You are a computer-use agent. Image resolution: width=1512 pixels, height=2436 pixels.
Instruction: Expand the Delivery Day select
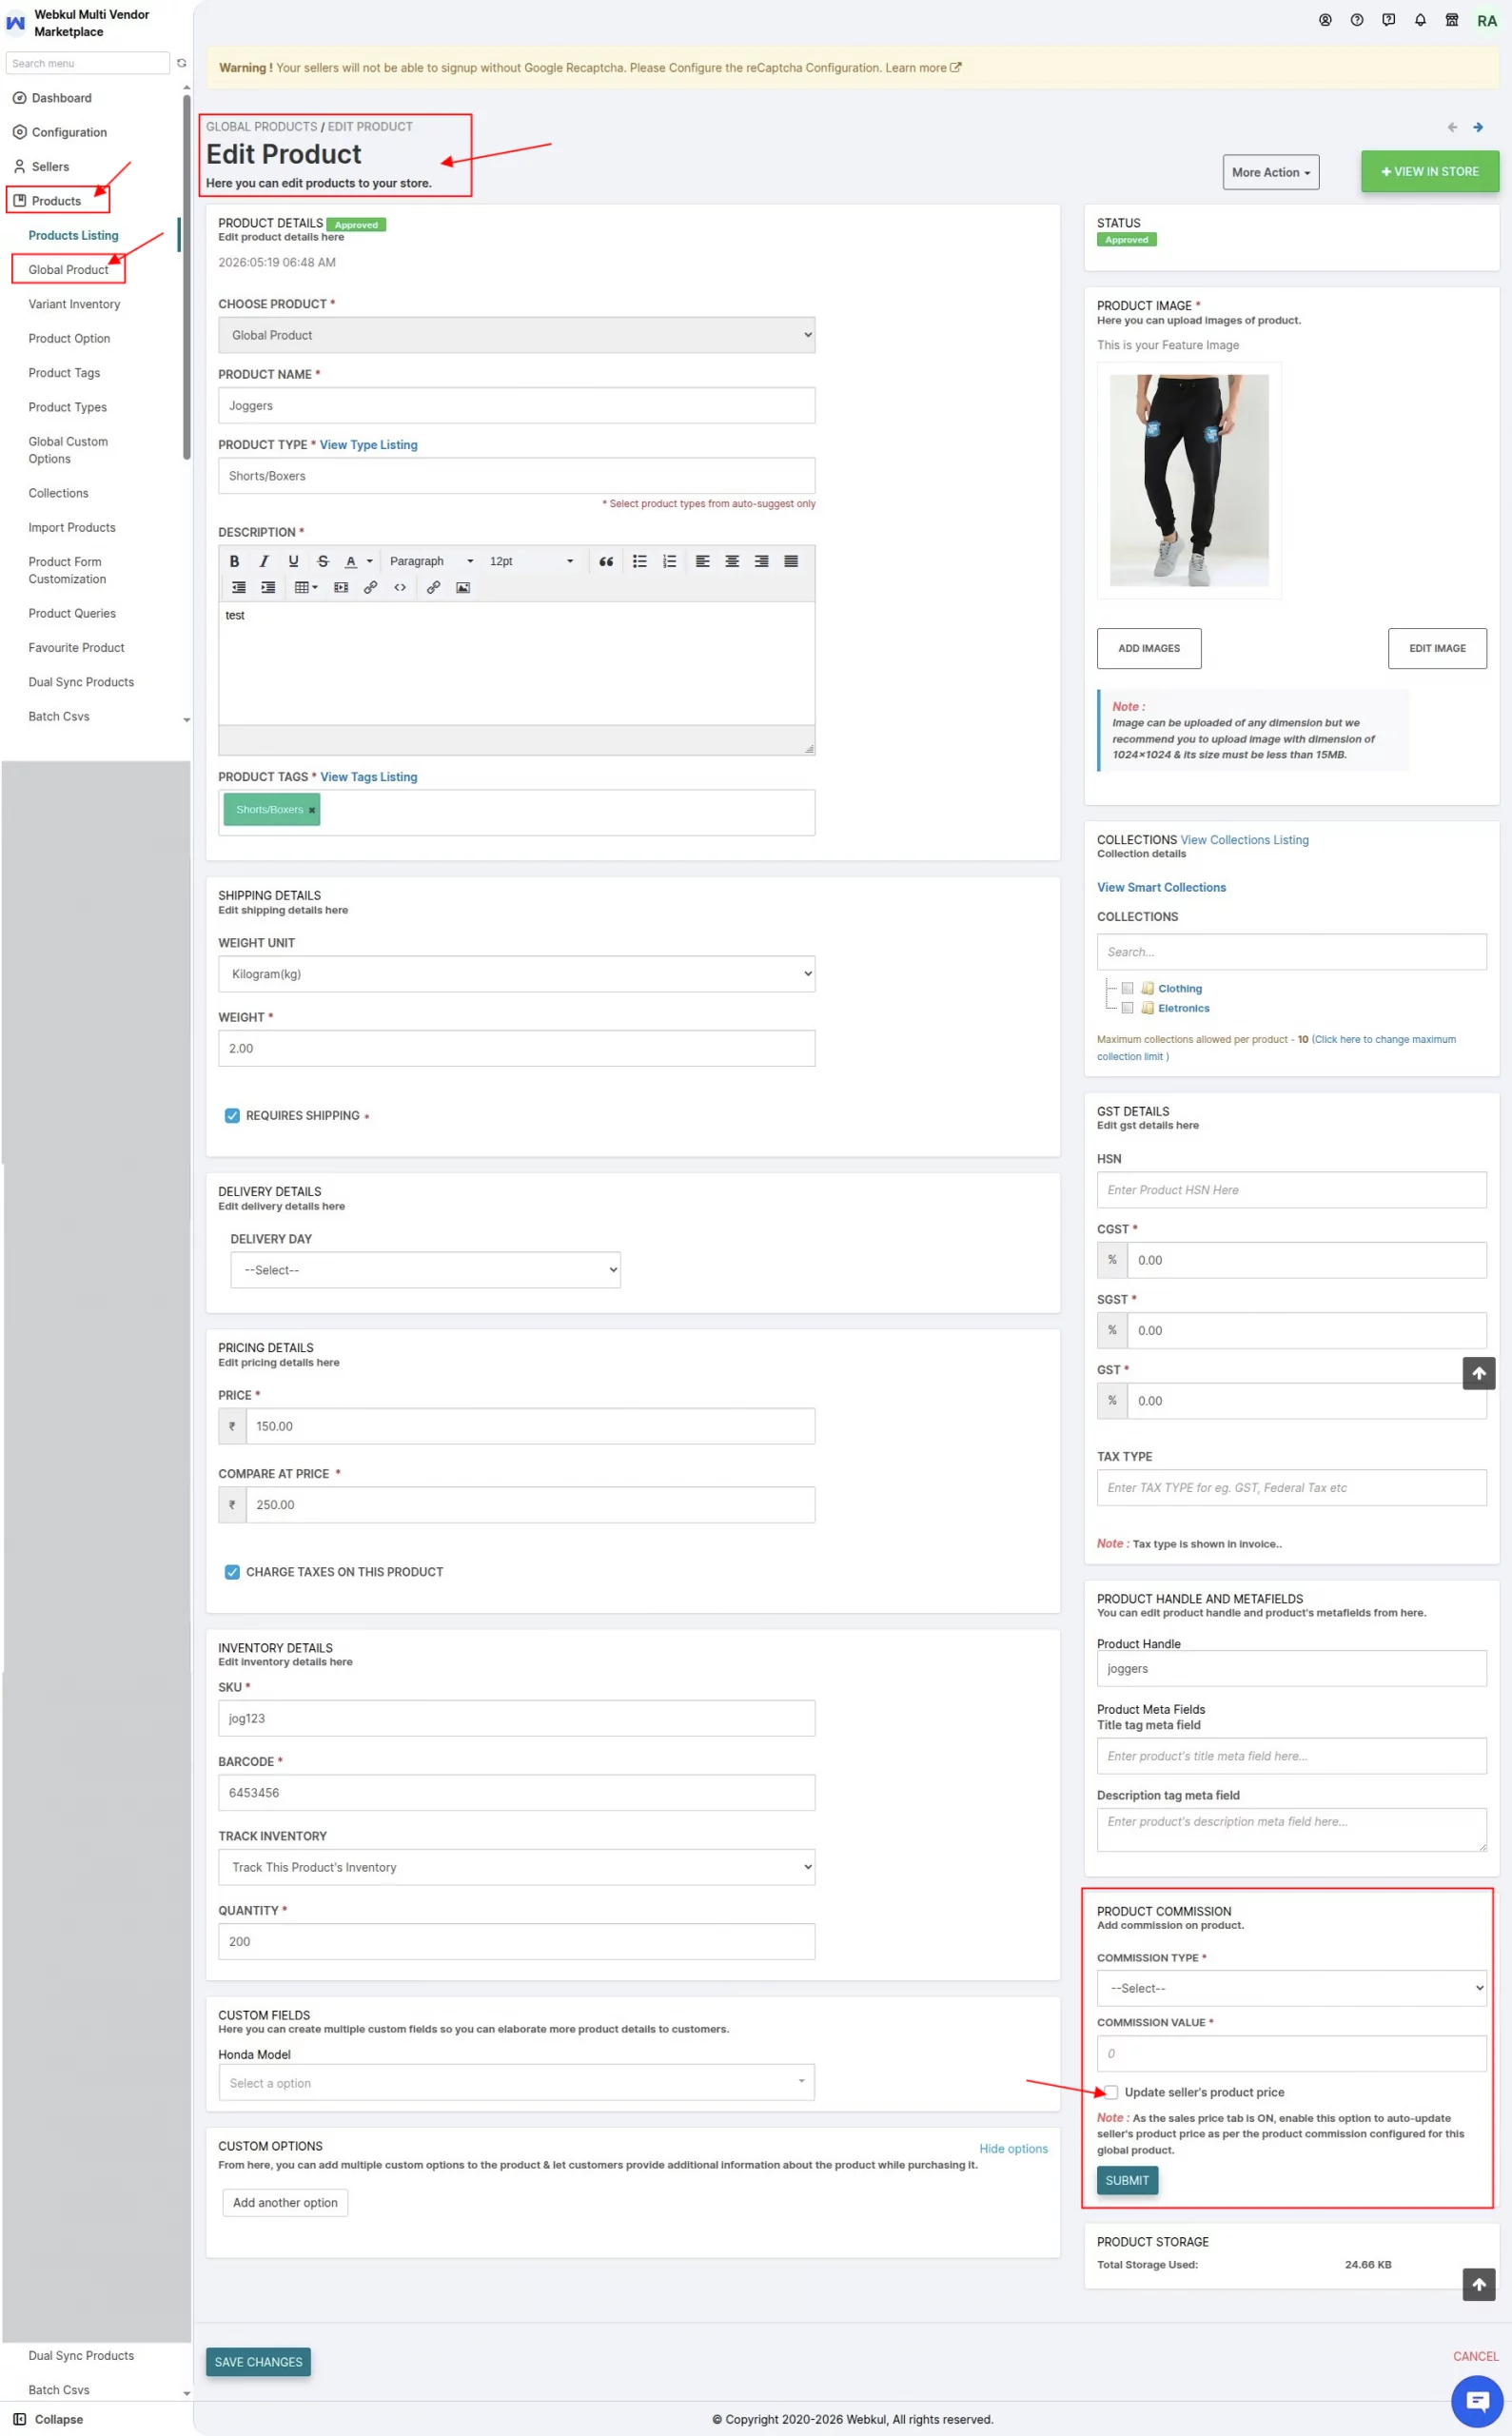tap(425, 1269)
